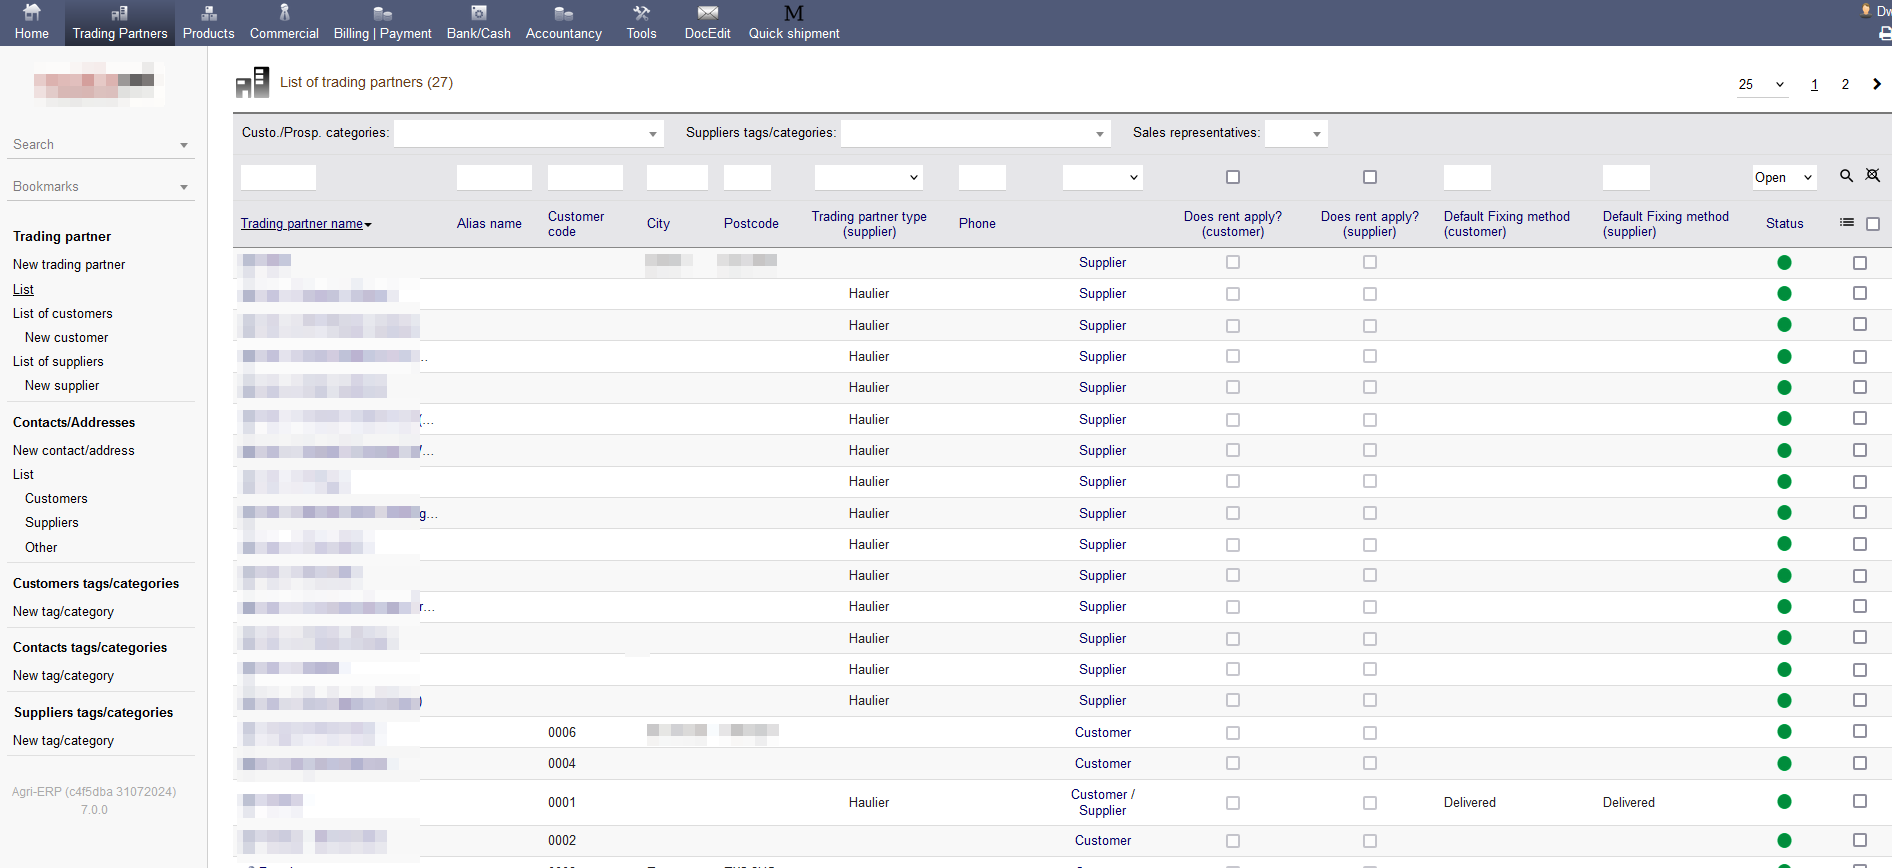Image resolution: width=1892 pixels, height=868 pixels.
Task: Open the Status filter dropdown showing Open
Action: coord(1784,177)
